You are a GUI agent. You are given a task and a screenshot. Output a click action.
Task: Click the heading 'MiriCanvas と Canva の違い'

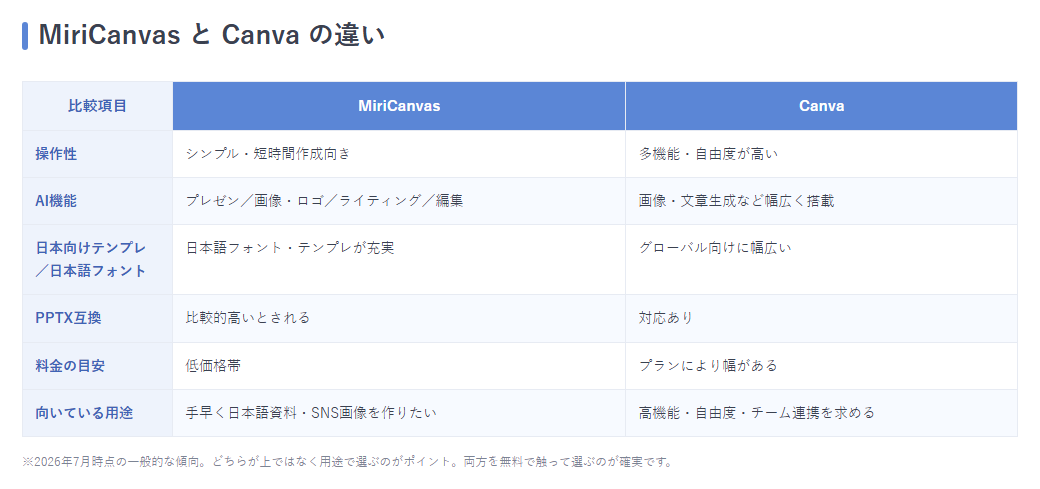(x=212, y=35)
